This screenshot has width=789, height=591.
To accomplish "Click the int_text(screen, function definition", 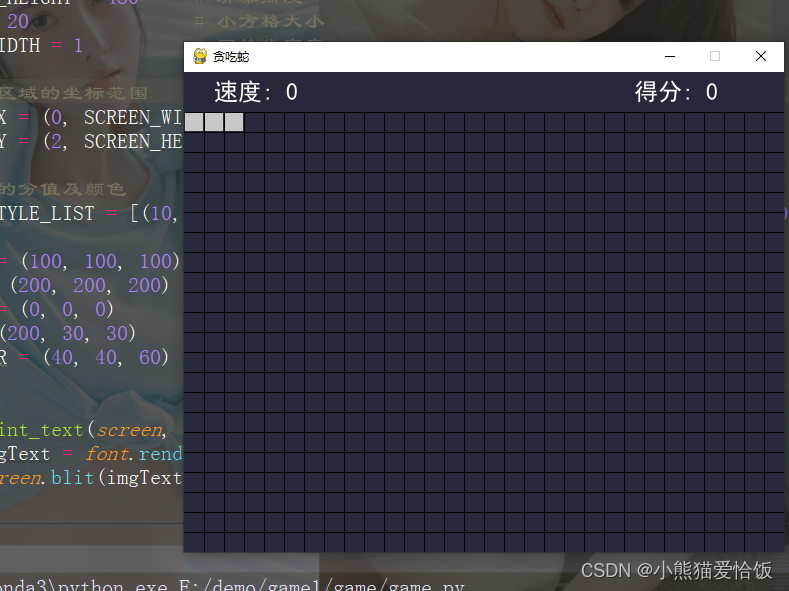I will [83, 430].
